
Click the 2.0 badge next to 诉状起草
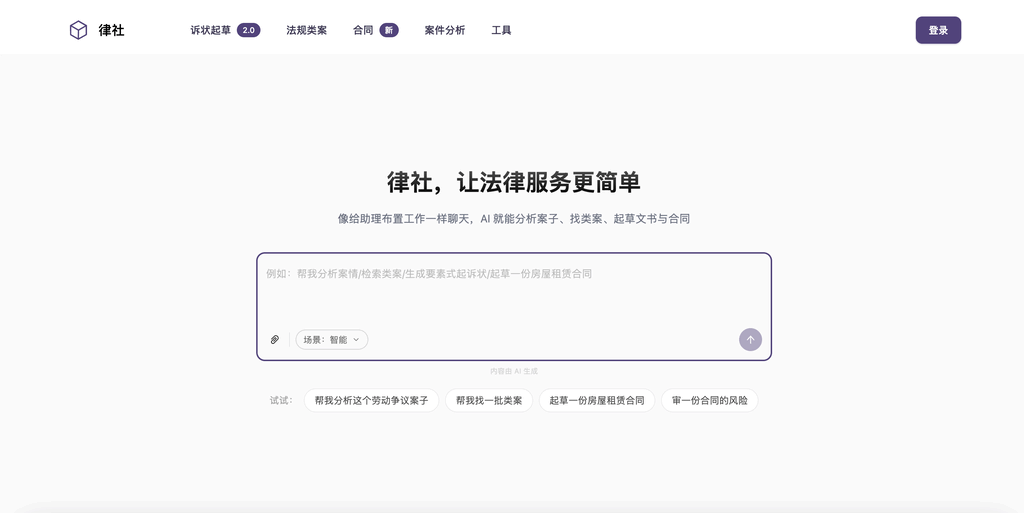click(248, 30)
